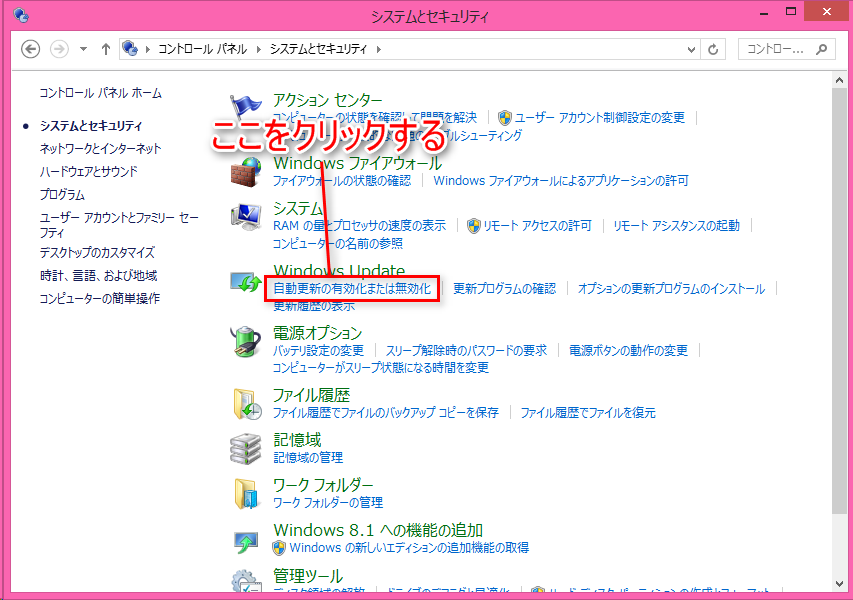The width and height of the screenshot is (853, 600).
Task: Click the Work Folders icon
Action: [246, 494]
